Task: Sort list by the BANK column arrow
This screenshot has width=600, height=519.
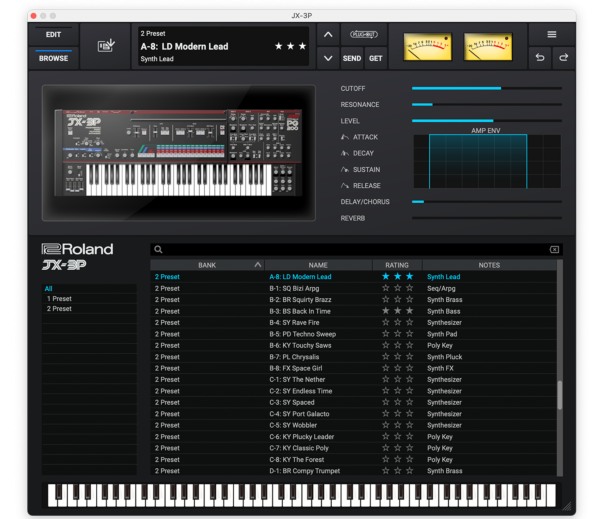Action: click(258, 265)
